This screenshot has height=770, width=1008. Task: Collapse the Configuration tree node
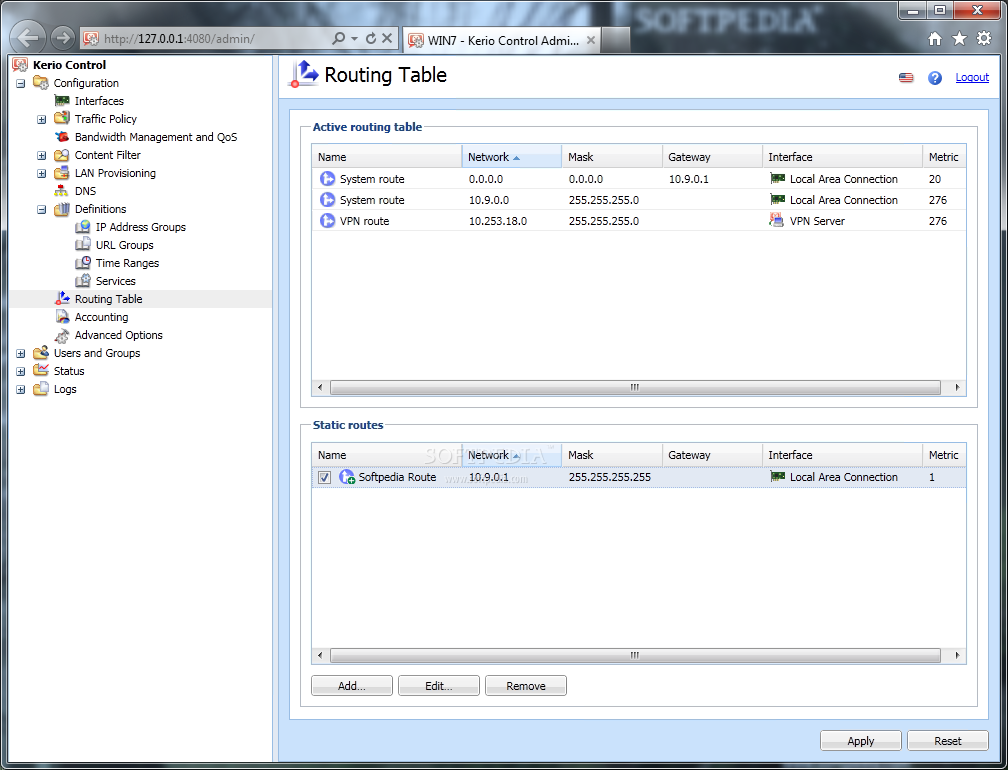point(21,83)
